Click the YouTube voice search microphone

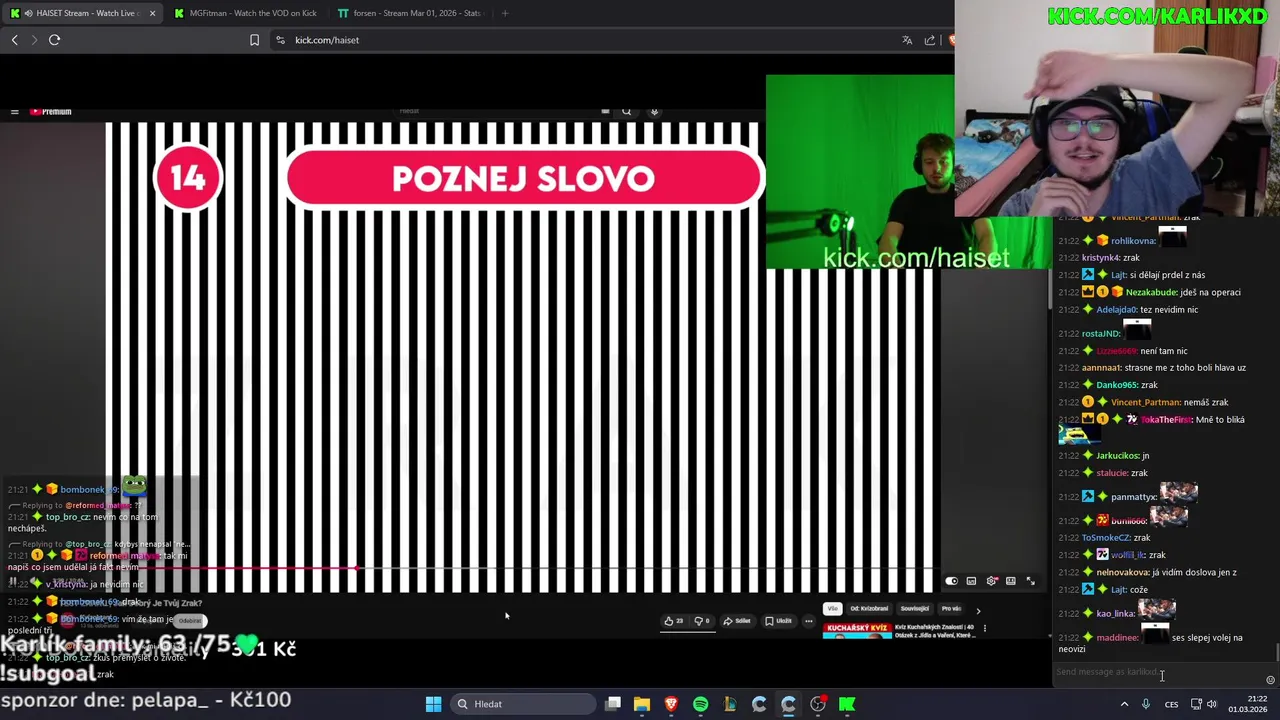coord(654,111)
